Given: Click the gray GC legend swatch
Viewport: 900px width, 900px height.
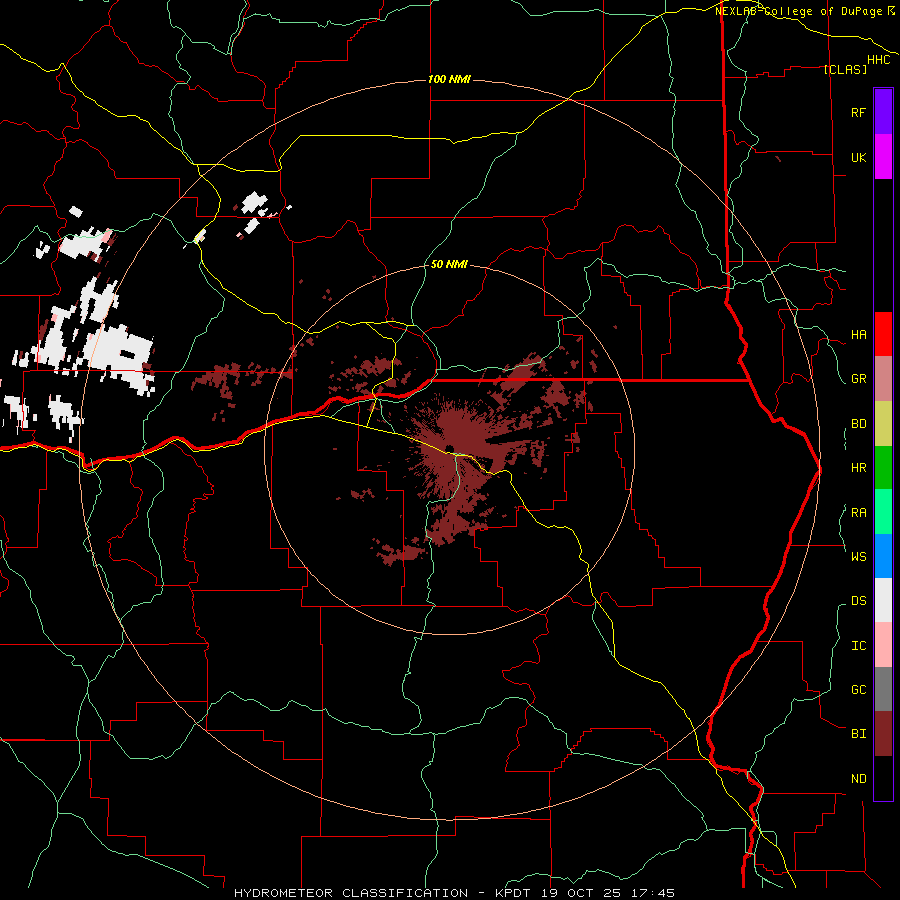Looking at the screenshot, I should pyautogui.click(x=883, y=689).
